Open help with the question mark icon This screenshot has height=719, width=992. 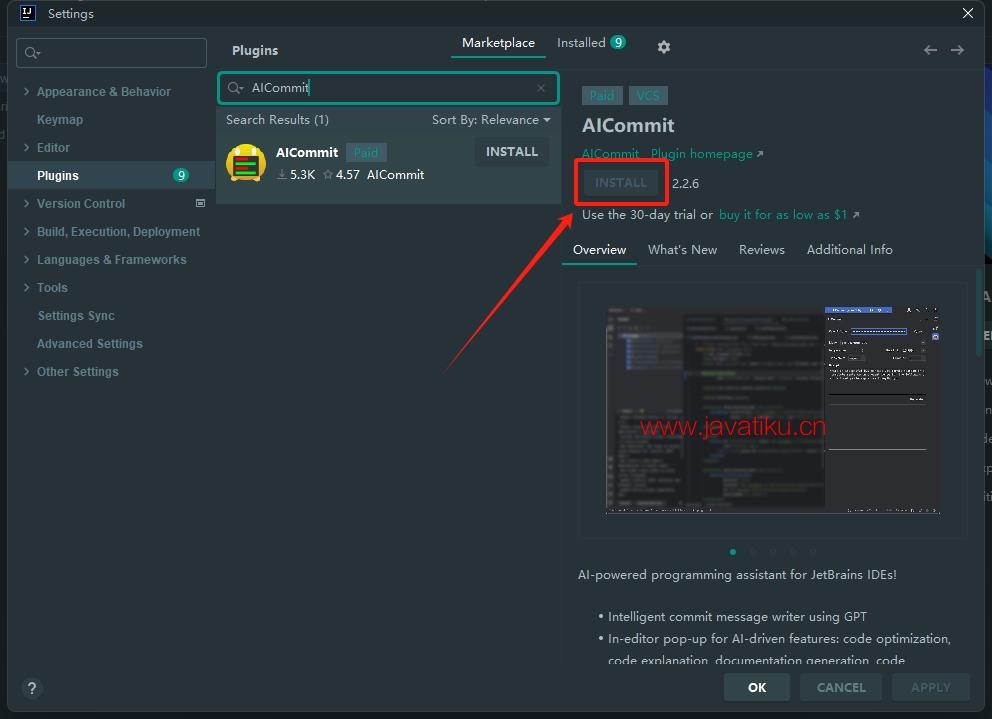pos(32,688)
